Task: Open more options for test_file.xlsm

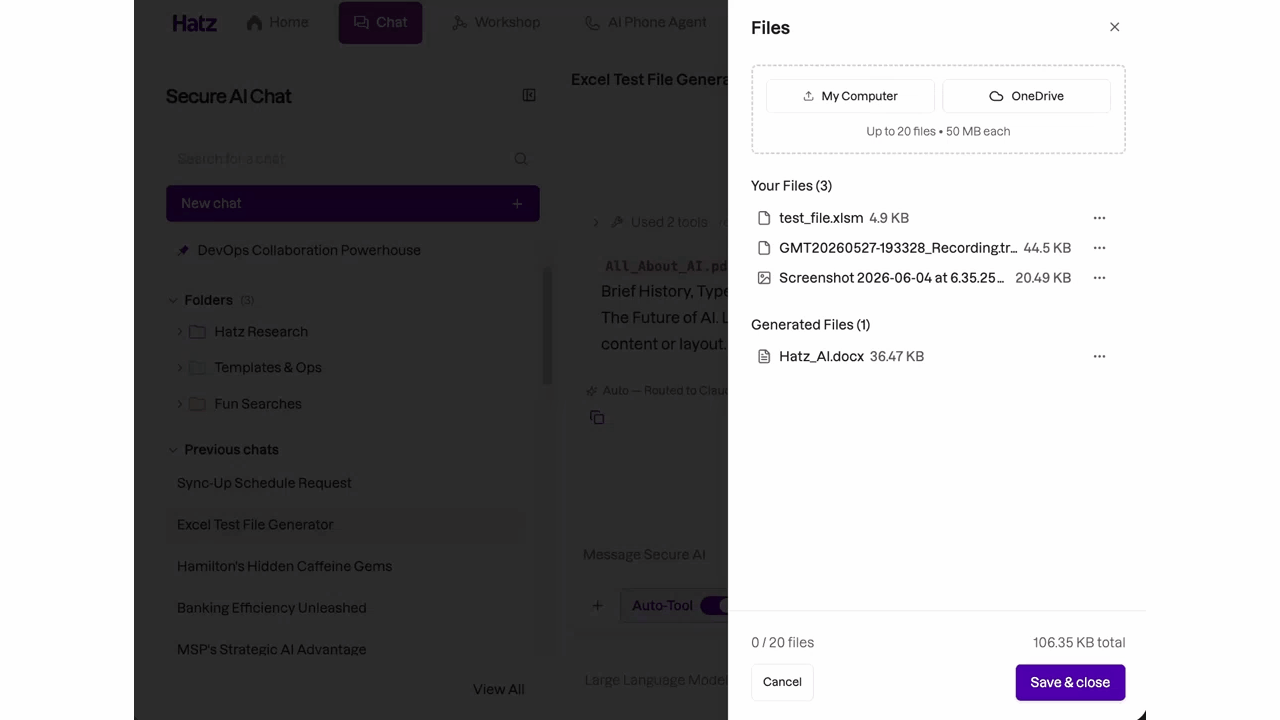Action: [x=1099, y=218]
